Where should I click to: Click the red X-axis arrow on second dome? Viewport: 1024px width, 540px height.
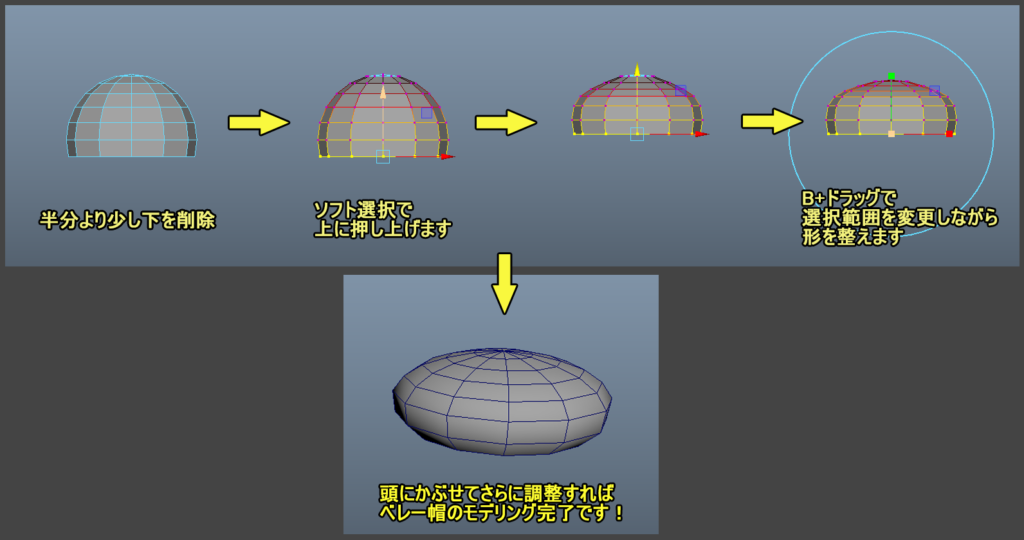coord(447,157)
